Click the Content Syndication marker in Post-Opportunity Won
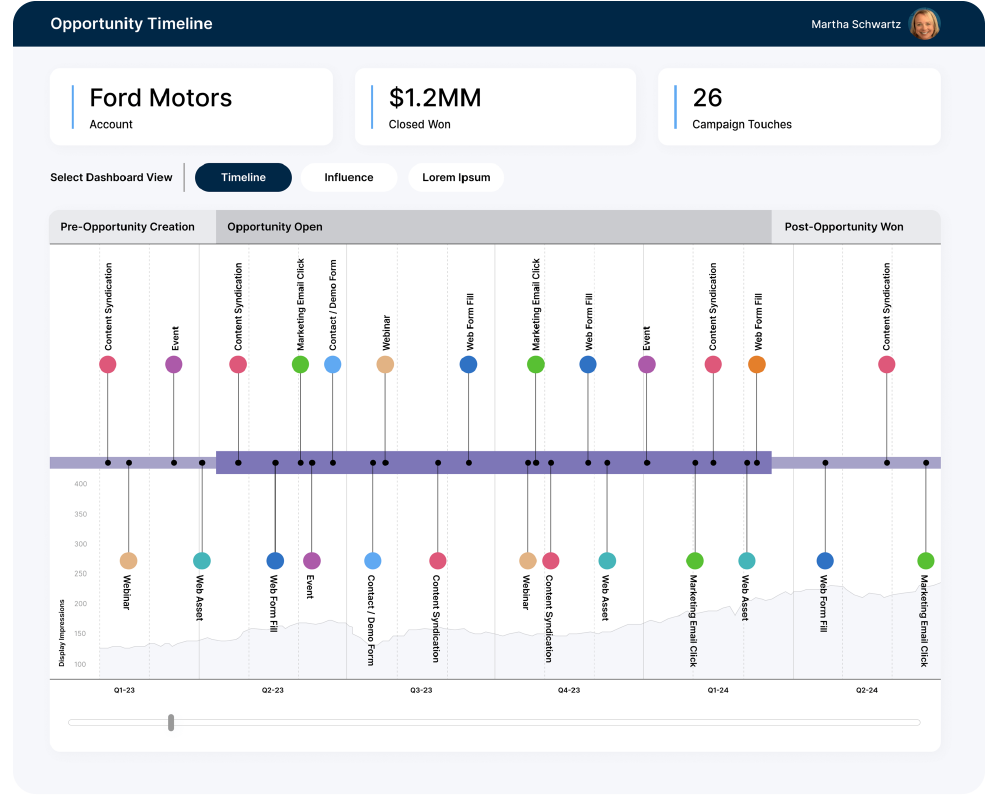Viewport: 999px width, 795px height. [x=886, y=364]
